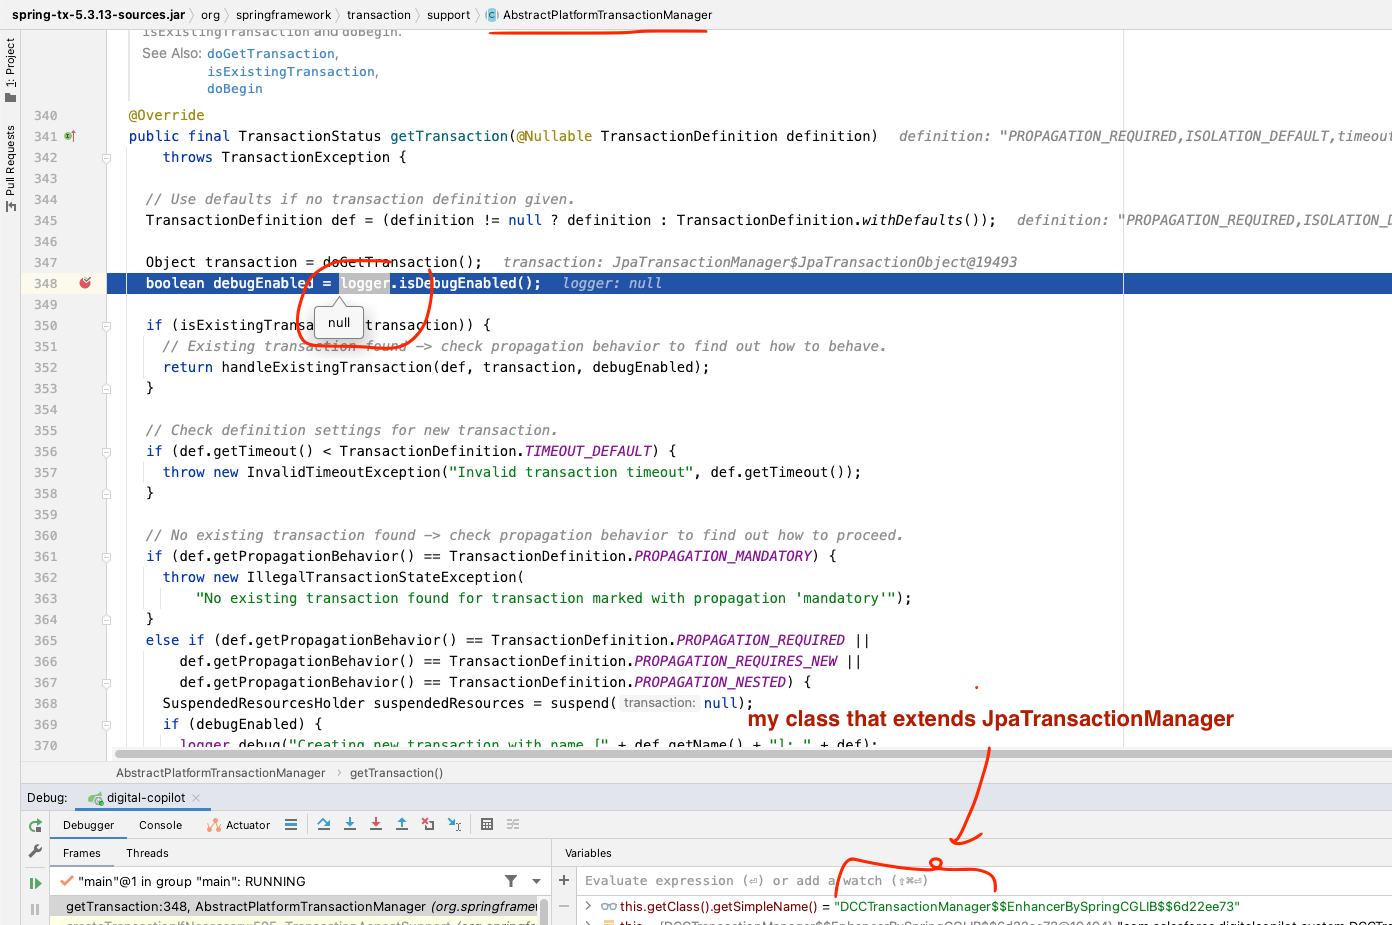This screenshot has height=925, width=1392.
Task: Click the Drop Frame icon
Action: click(428, 824)
